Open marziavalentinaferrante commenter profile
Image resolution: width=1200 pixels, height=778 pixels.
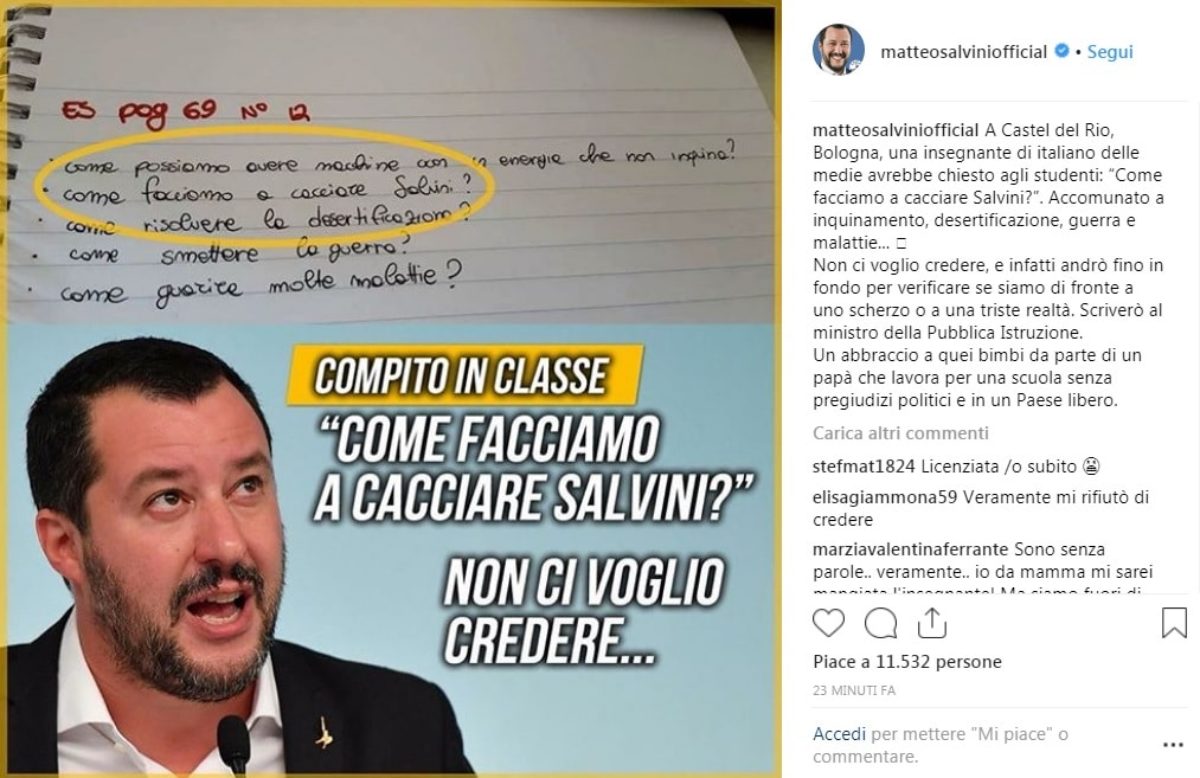(x=911, y=549)
